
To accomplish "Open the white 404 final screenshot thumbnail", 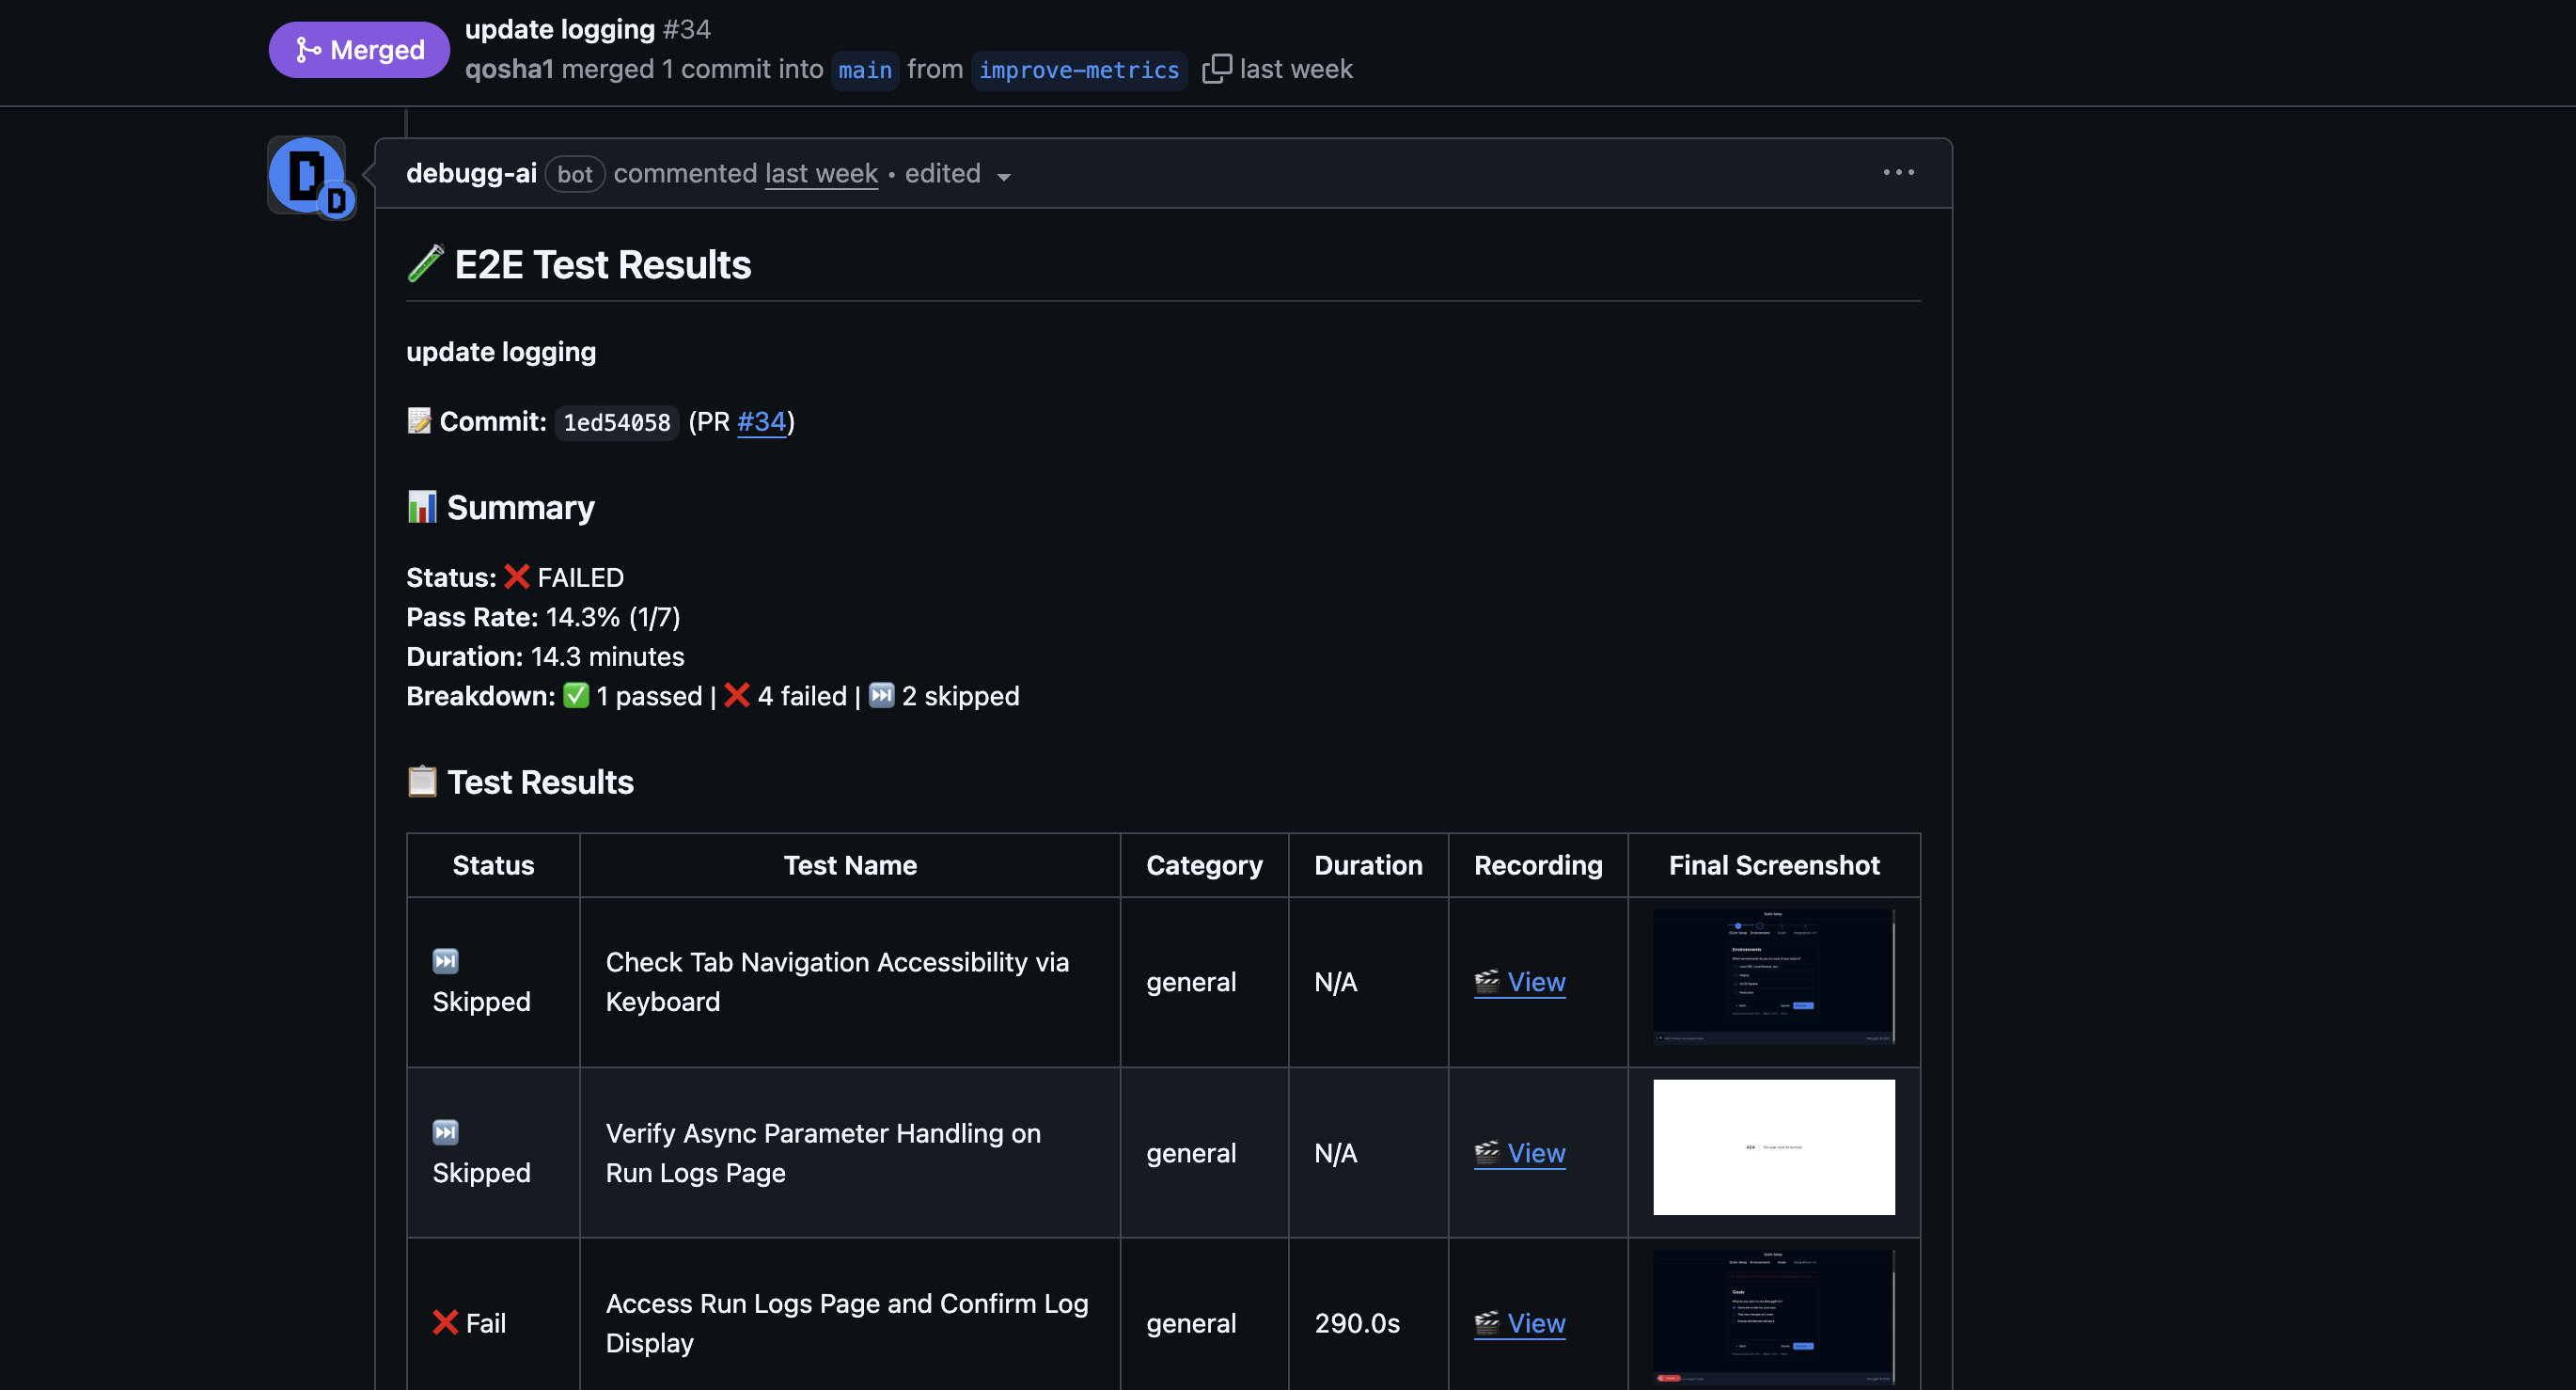I will [1773, 1147].
